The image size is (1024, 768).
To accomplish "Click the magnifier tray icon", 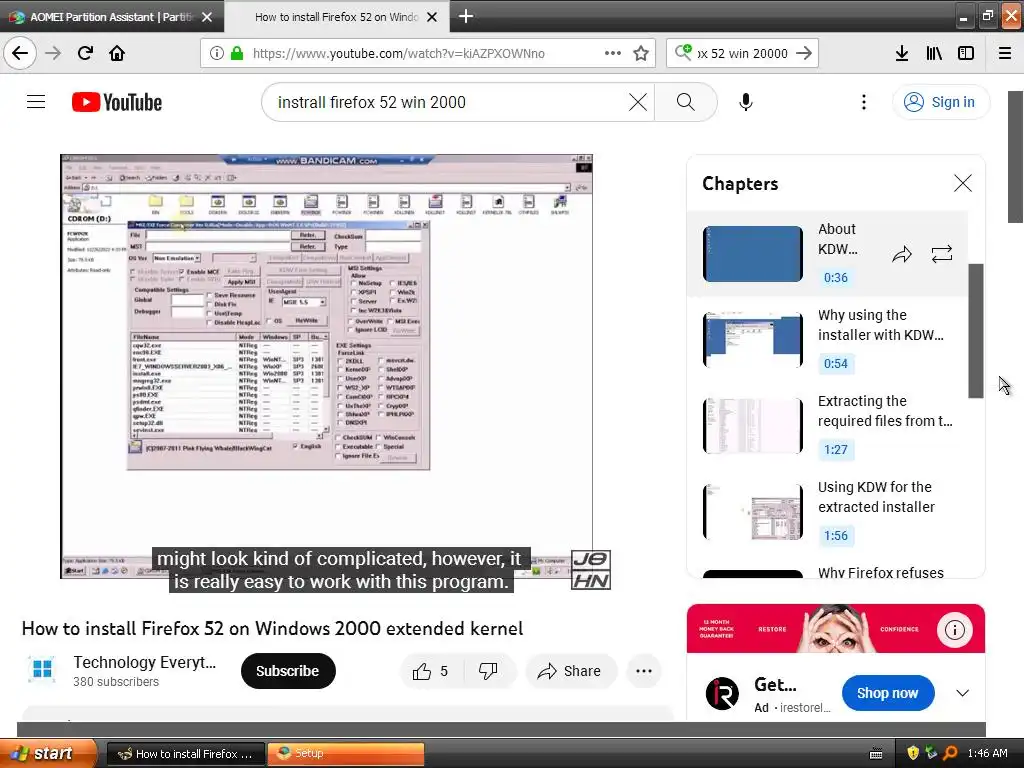I will (x=950, y=753).
